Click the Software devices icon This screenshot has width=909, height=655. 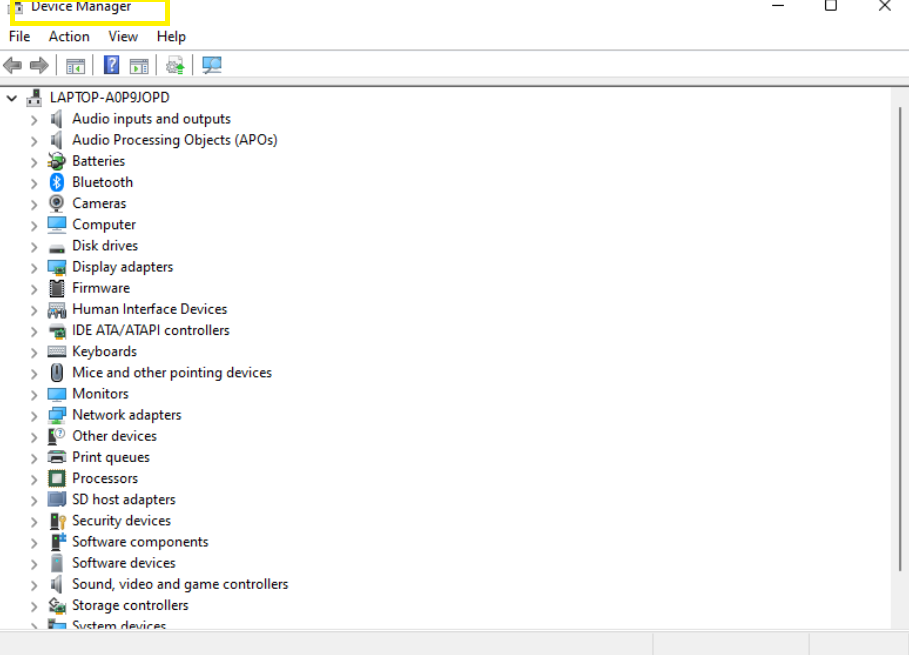click(x=57, y=563)
